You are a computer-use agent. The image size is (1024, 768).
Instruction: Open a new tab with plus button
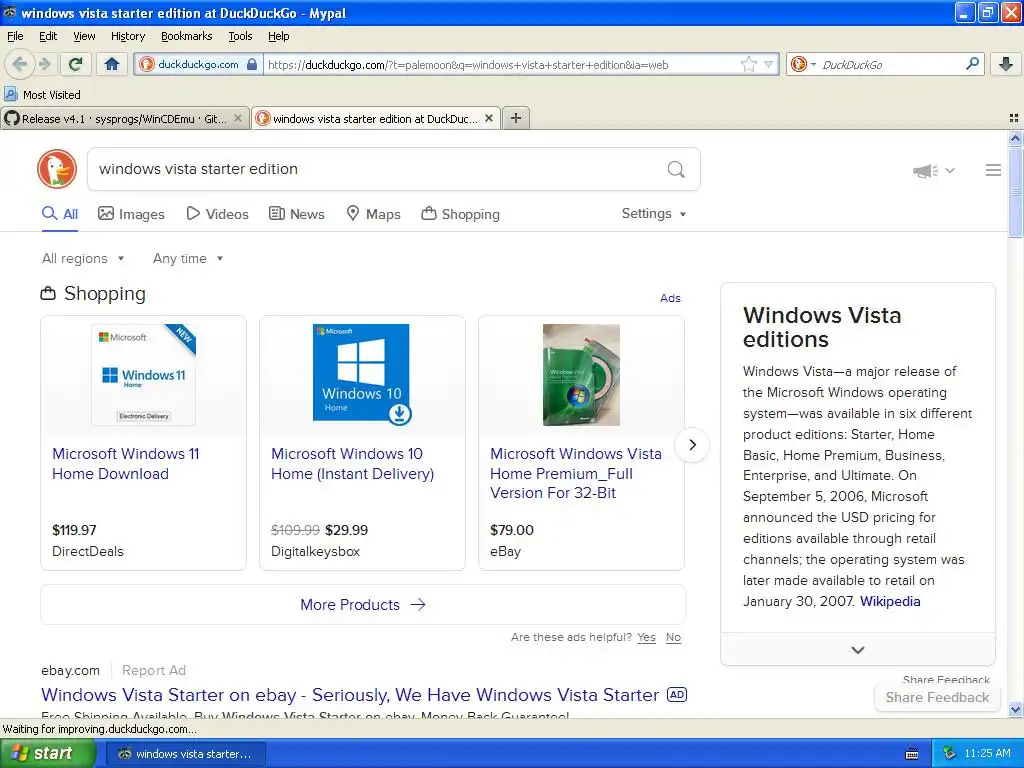coord(516,118)
